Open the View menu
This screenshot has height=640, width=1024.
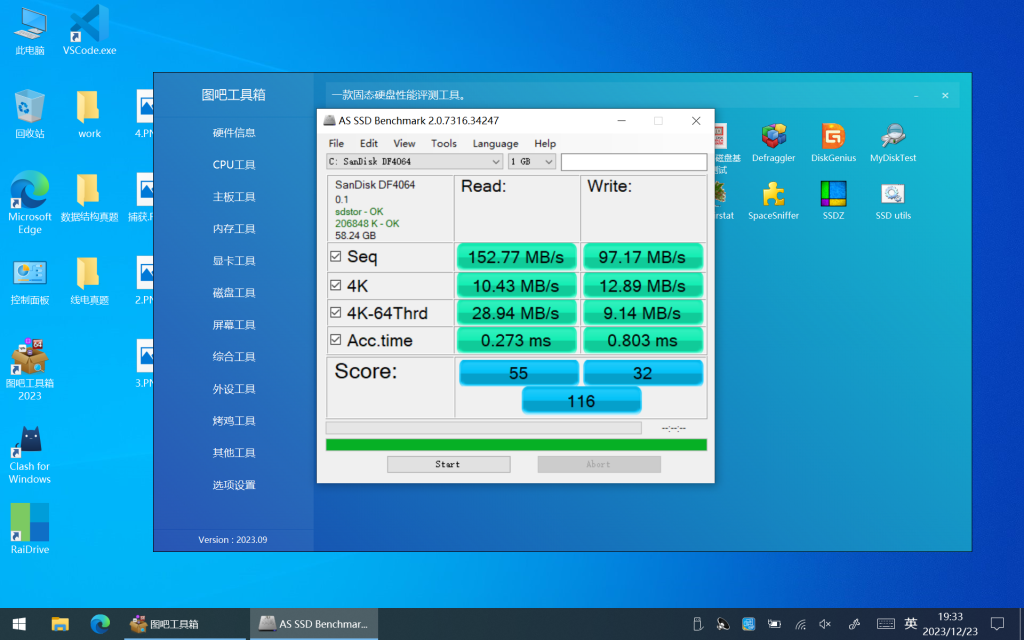[404, 144]
